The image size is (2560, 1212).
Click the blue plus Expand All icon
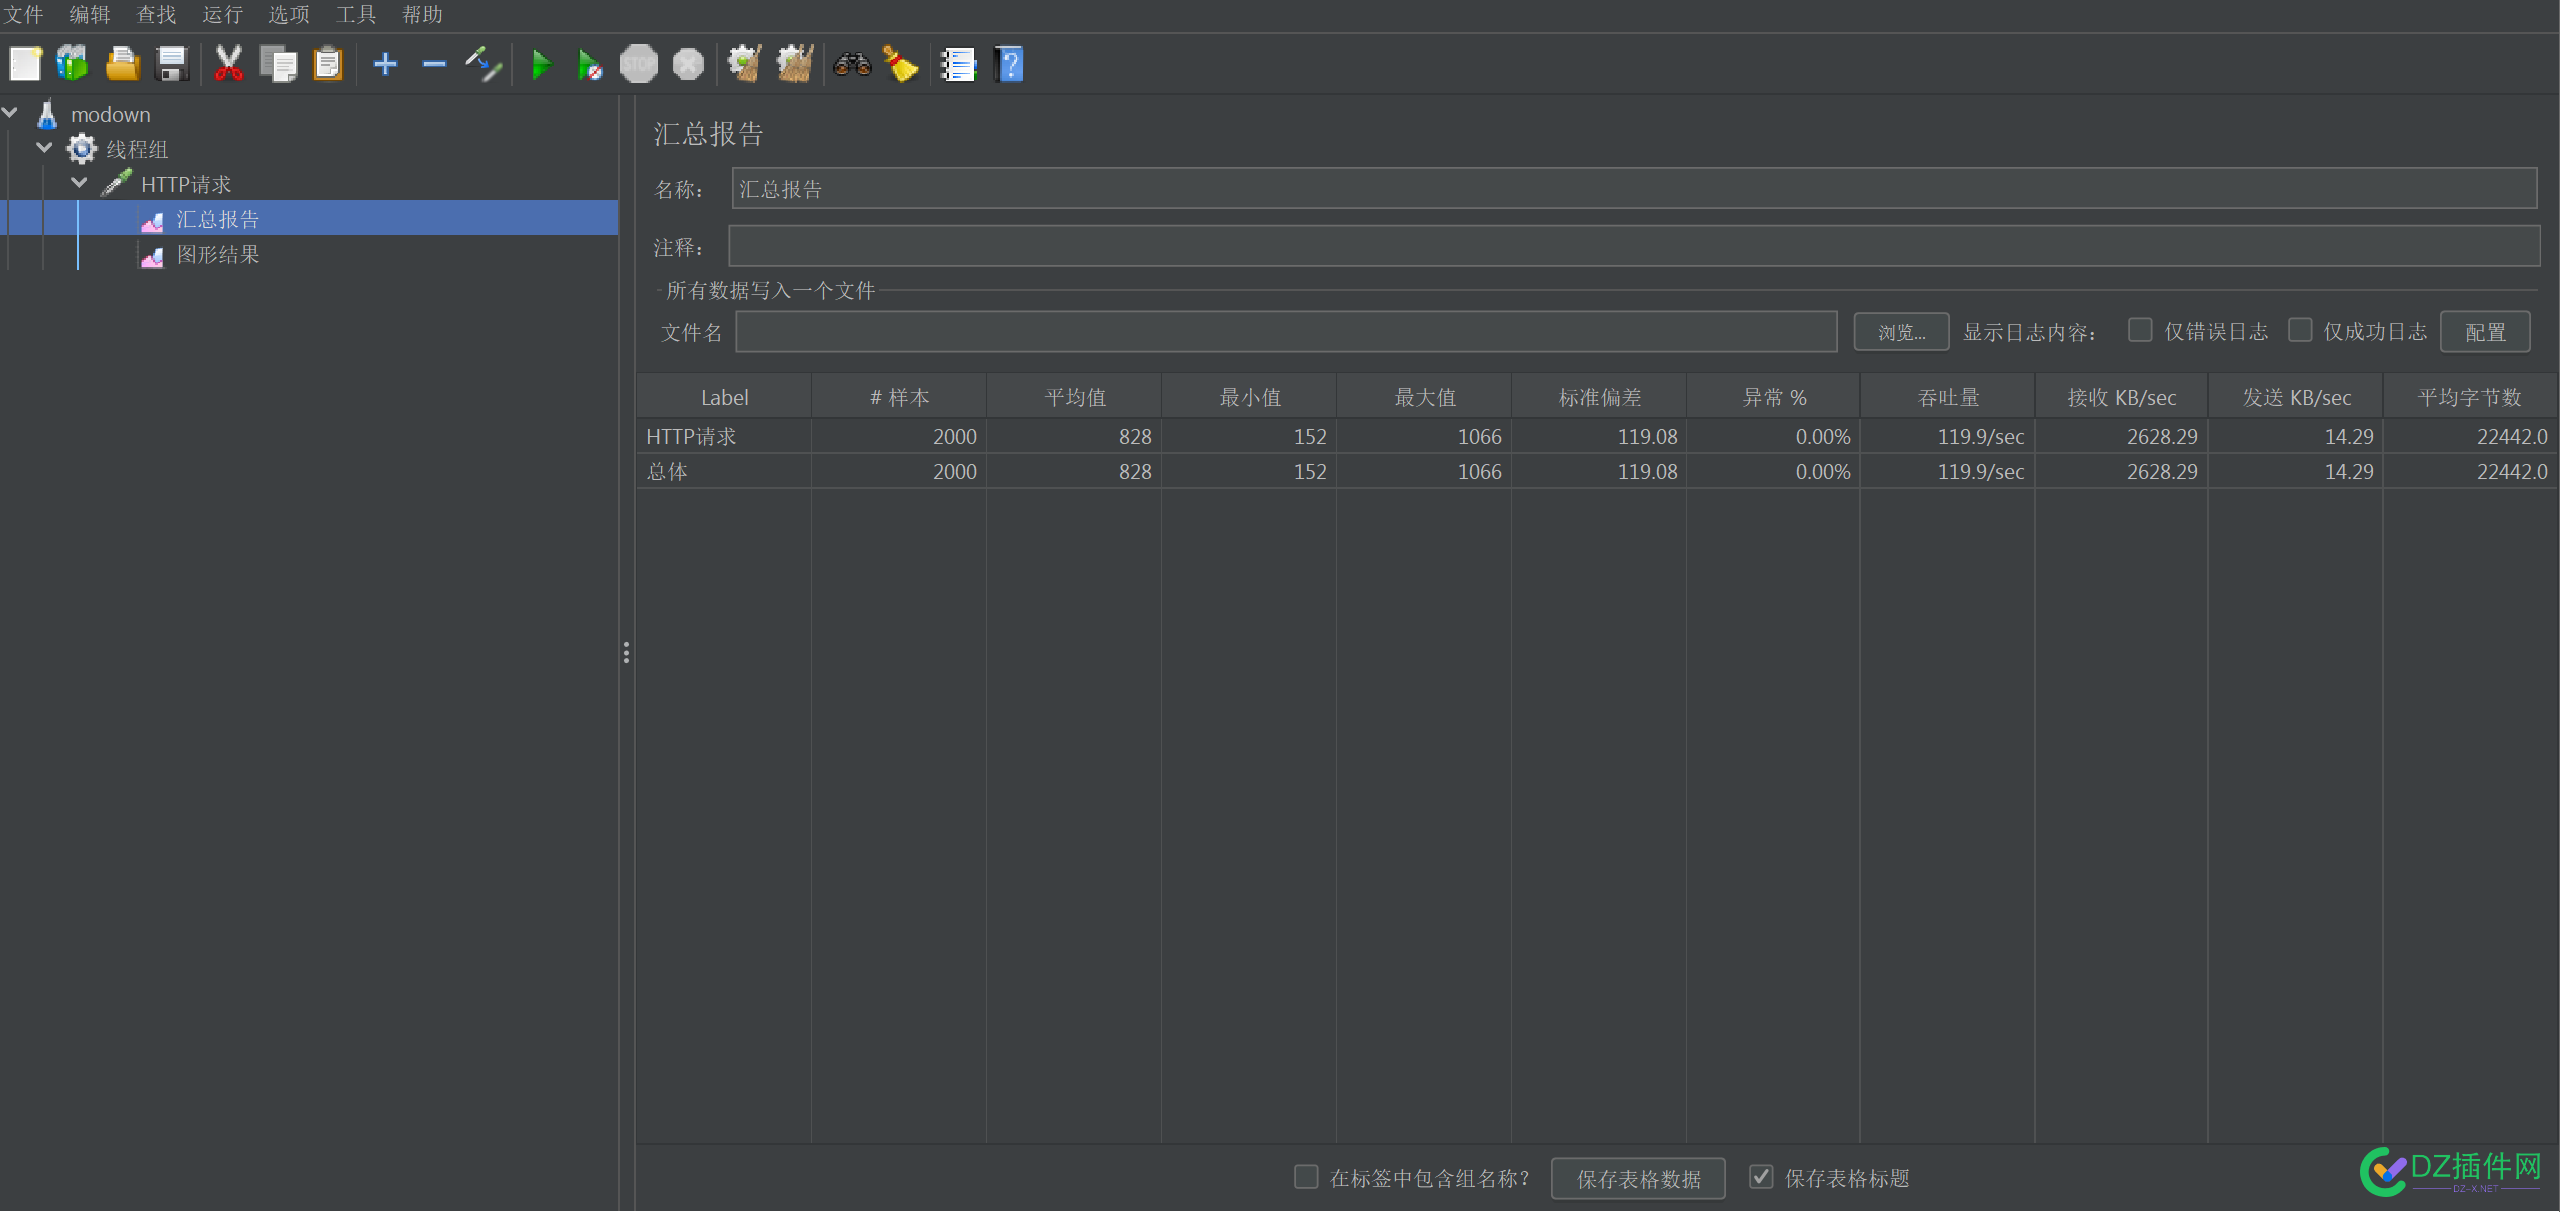[385, 64]
